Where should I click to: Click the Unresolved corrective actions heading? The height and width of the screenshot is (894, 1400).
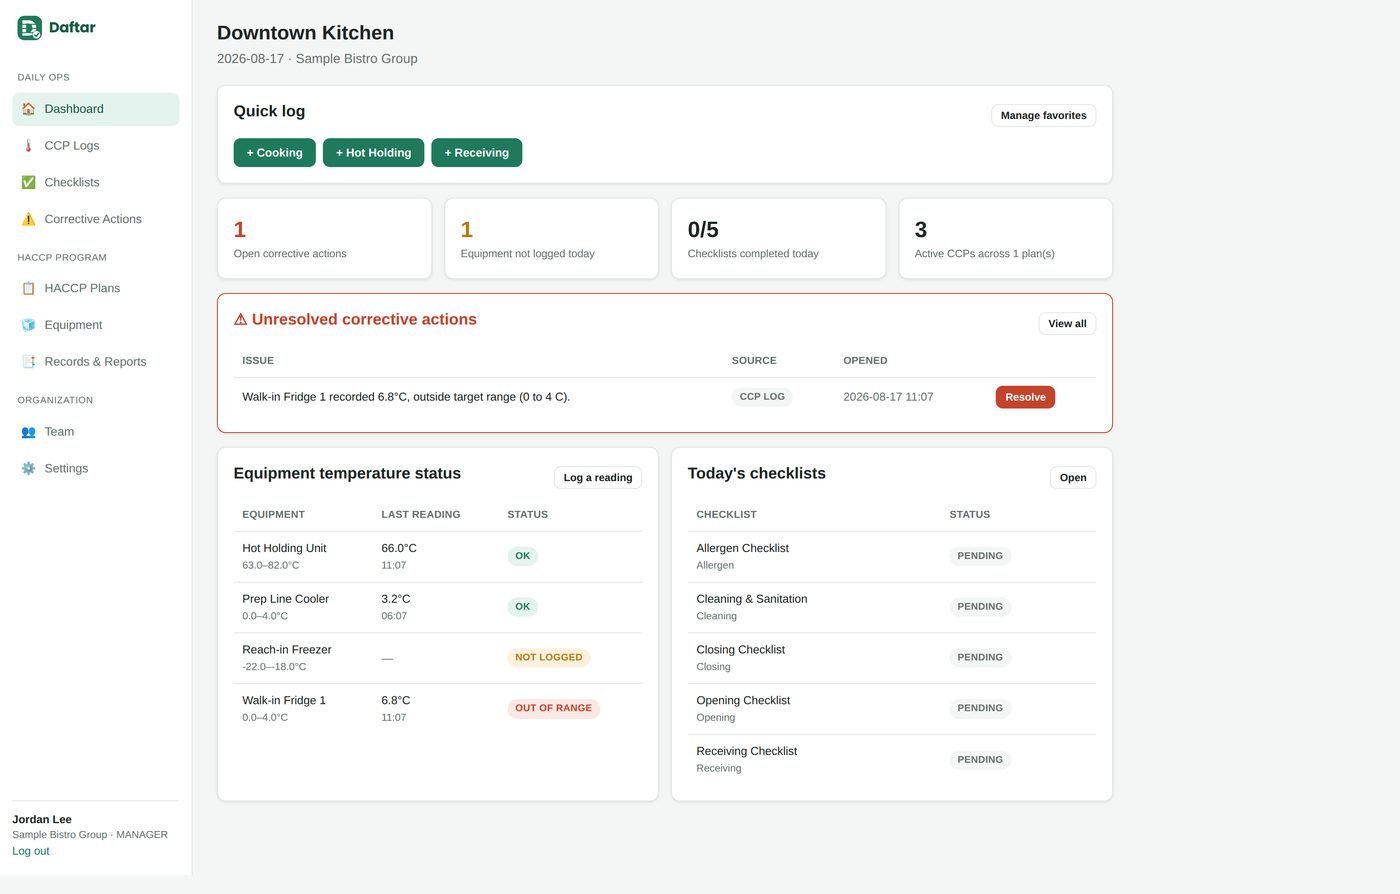click(355, 320)
